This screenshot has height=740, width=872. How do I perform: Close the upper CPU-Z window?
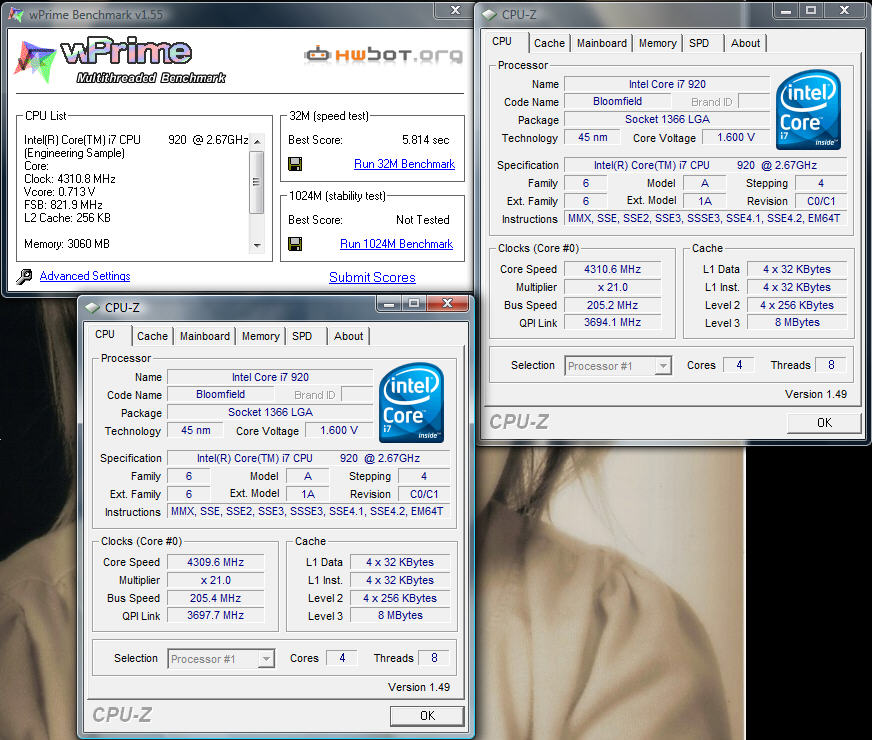click(x=844, y=11)
